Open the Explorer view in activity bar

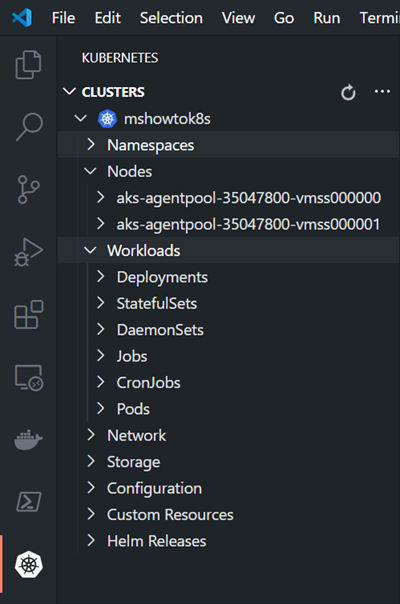[x=28, y=64]
